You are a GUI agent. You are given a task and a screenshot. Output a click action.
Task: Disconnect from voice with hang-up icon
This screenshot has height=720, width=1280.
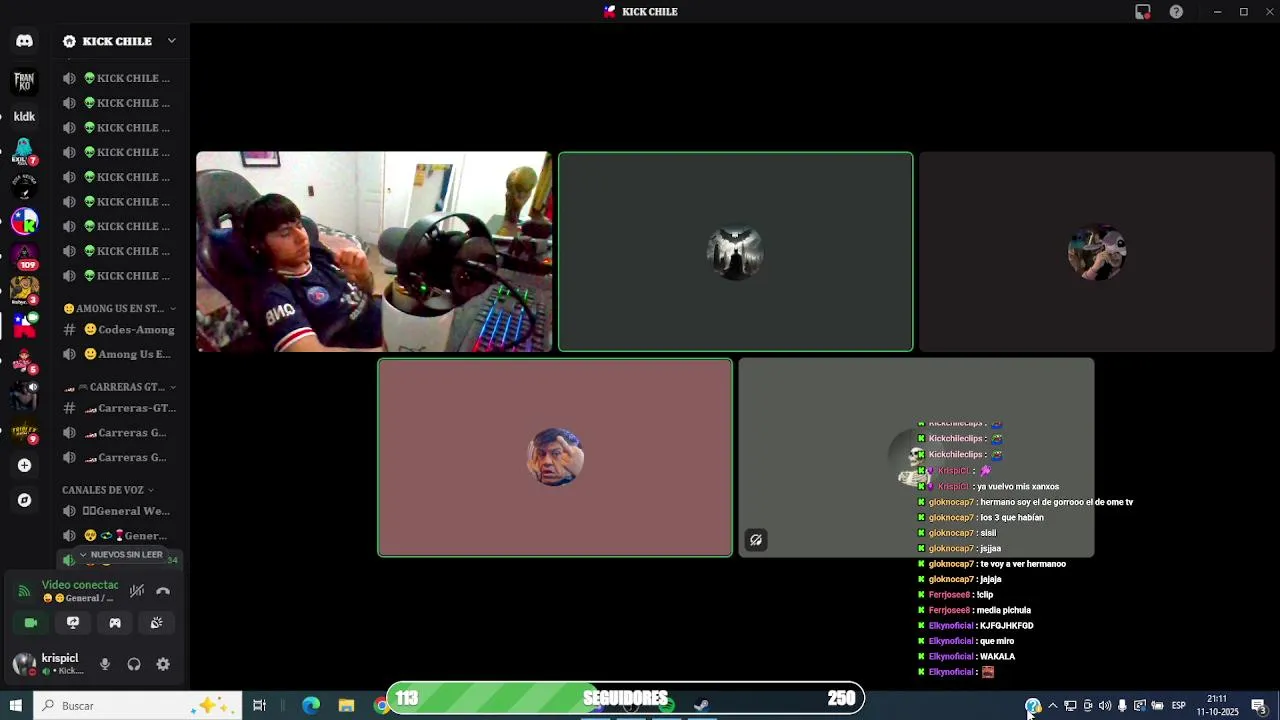click(x=163, y=591)
